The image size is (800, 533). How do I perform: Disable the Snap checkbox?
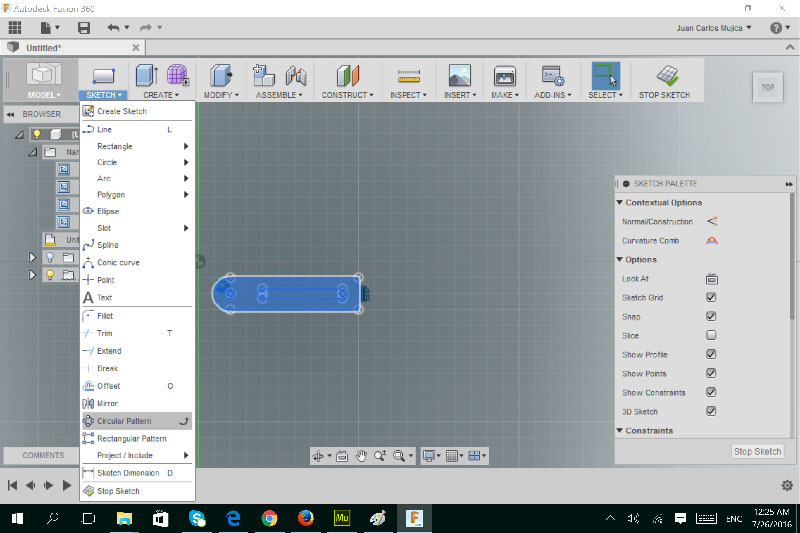[711, 316]
